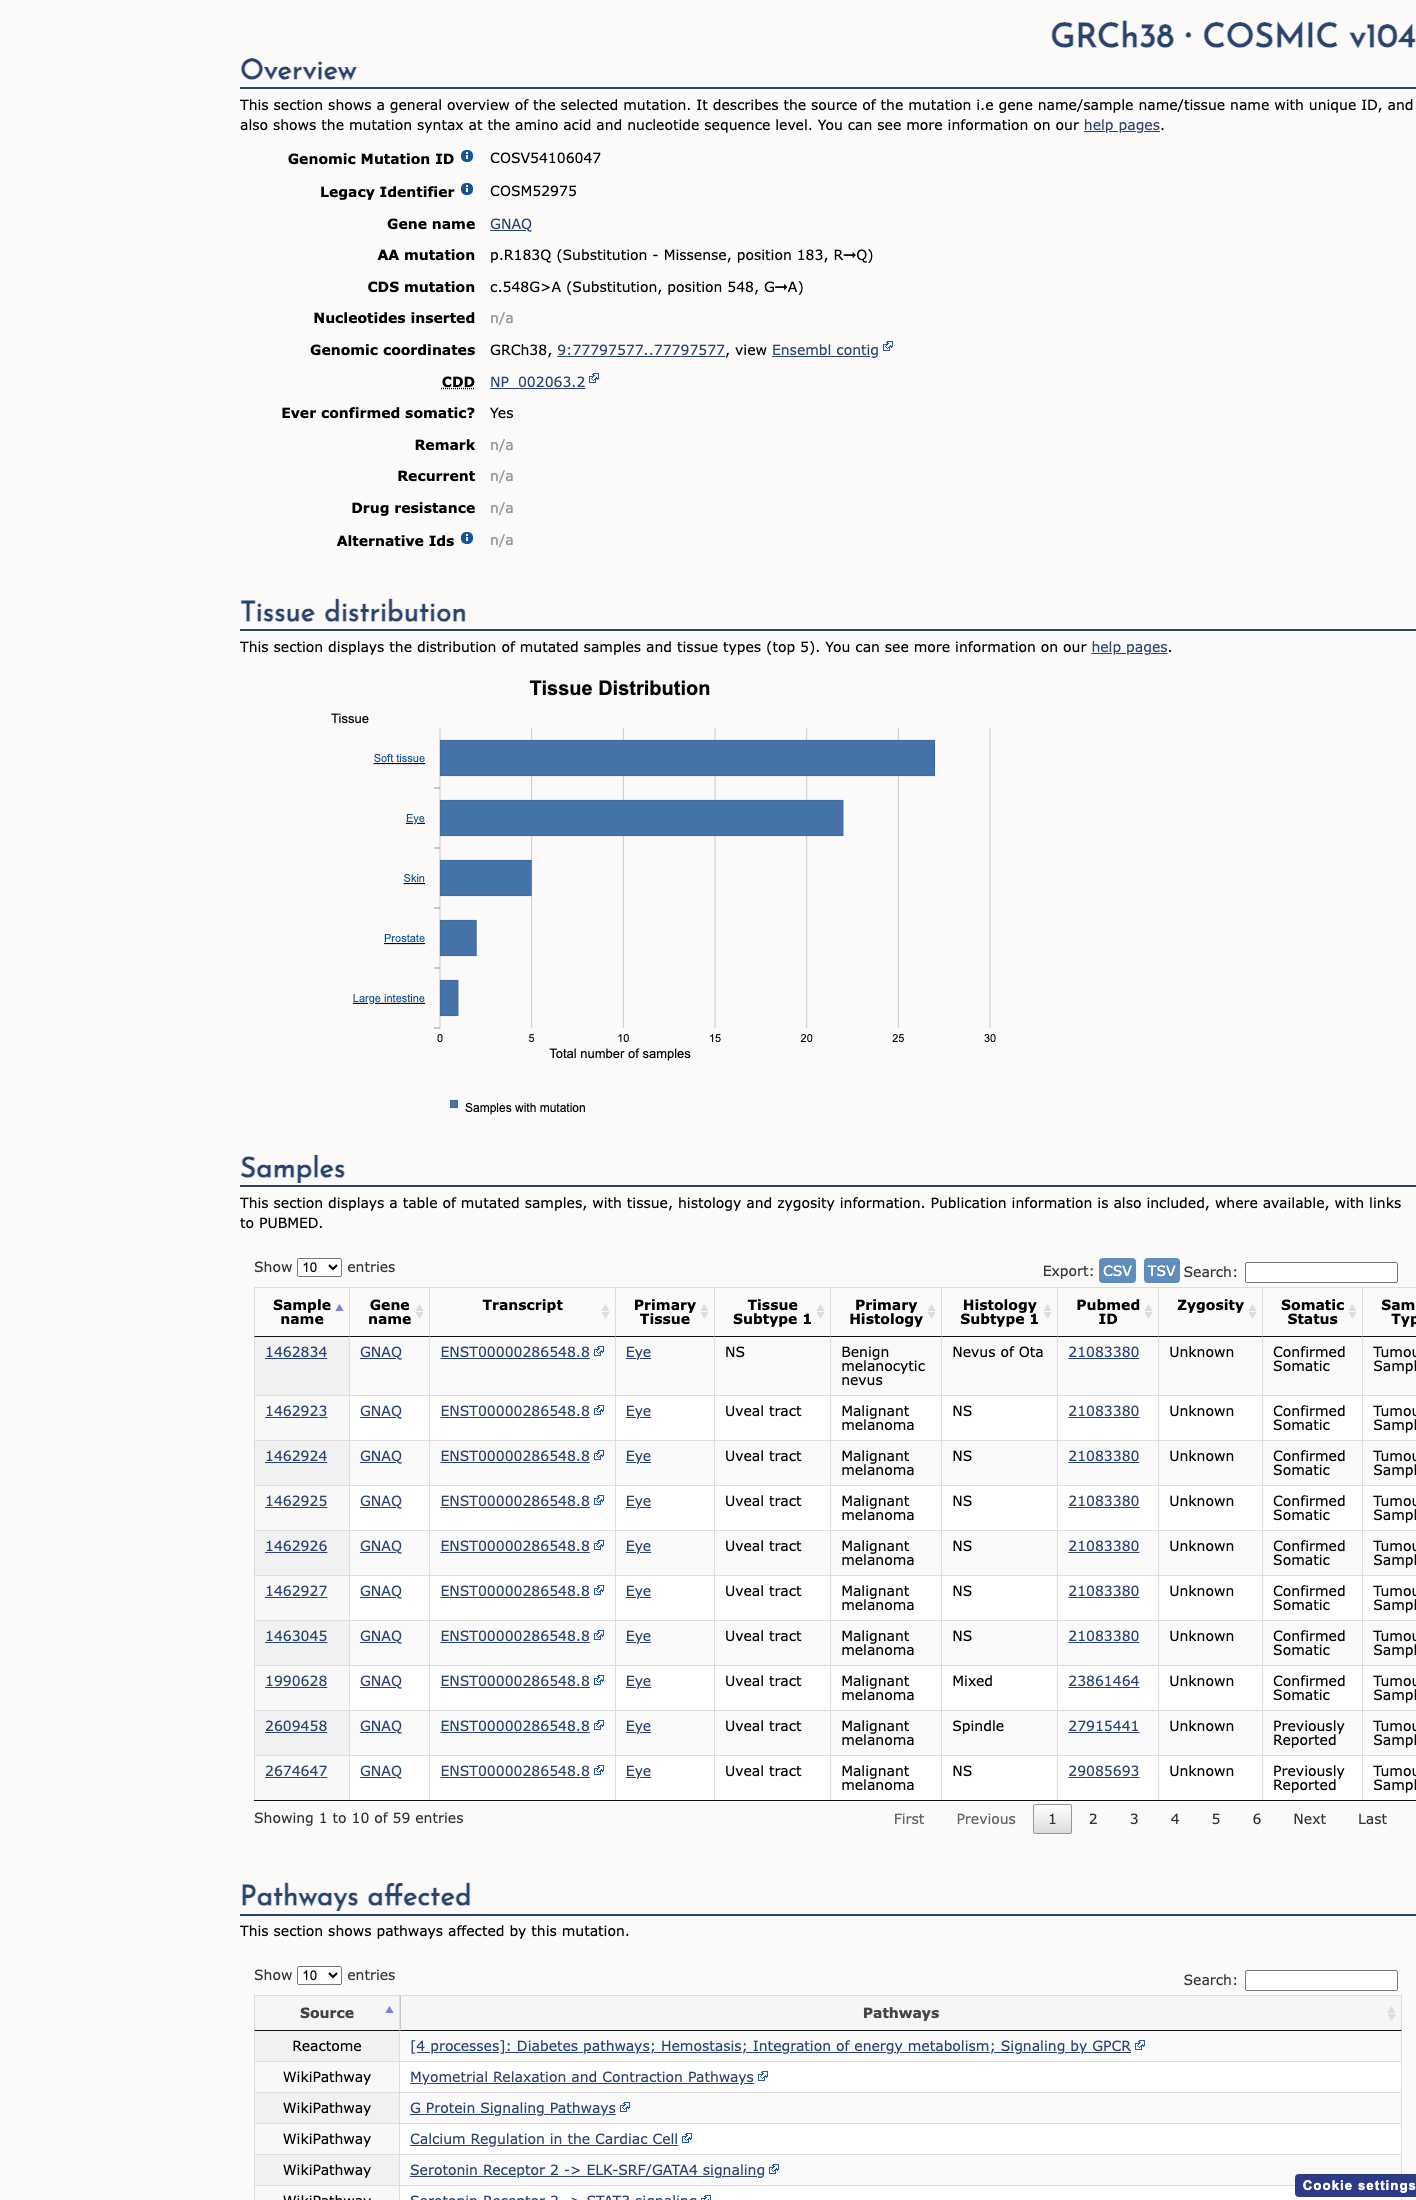Screen dimensions: 1416x2200
Task: Open Samples table entries-per-page dropdown
Action: click(x=319, y=1267)
